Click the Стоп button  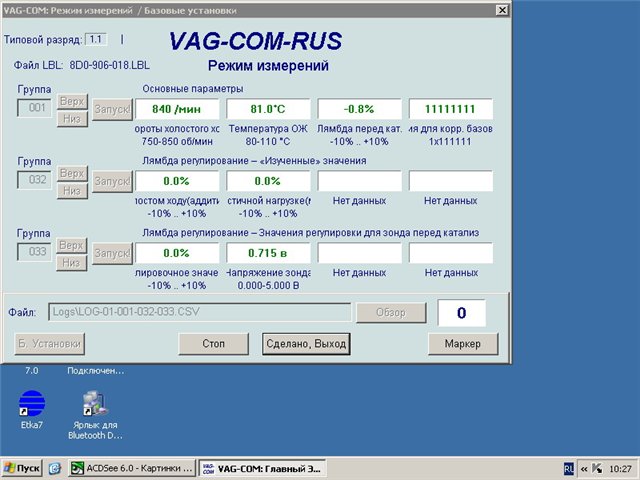[213, 344]
